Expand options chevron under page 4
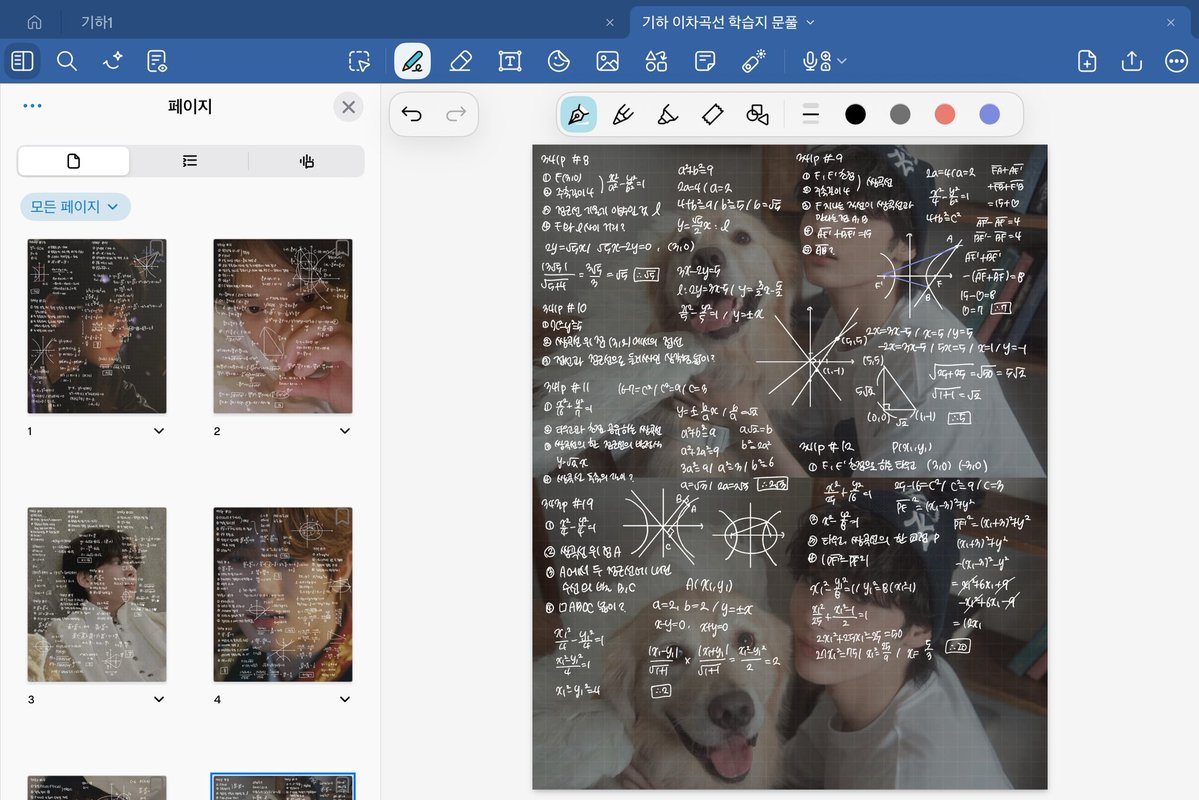 click(345, 699)
